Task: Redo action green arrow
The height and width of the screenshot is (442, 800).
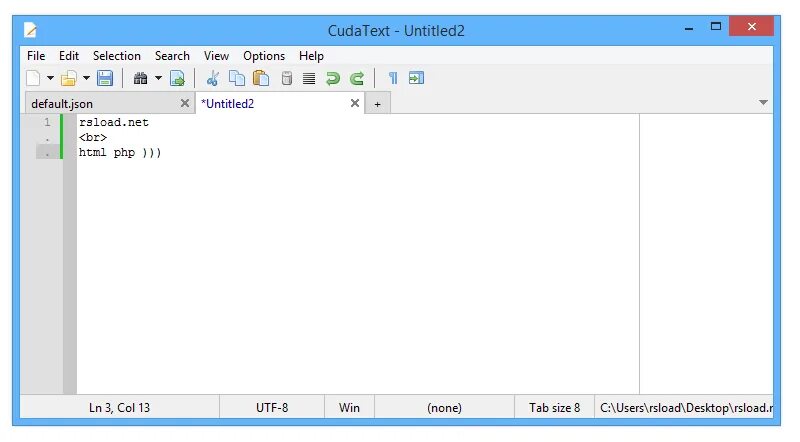Action: [357, 79]
